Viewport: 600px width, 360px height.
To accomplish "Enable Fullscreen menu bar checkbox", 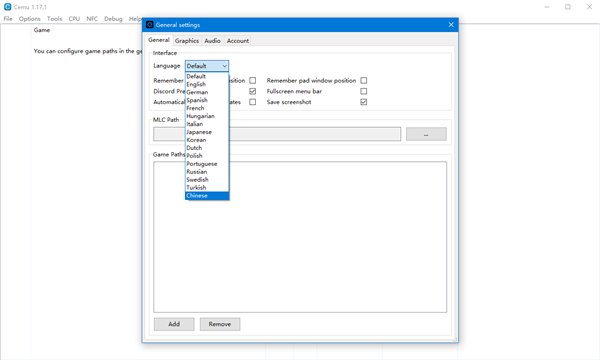I will click(364, 91).
